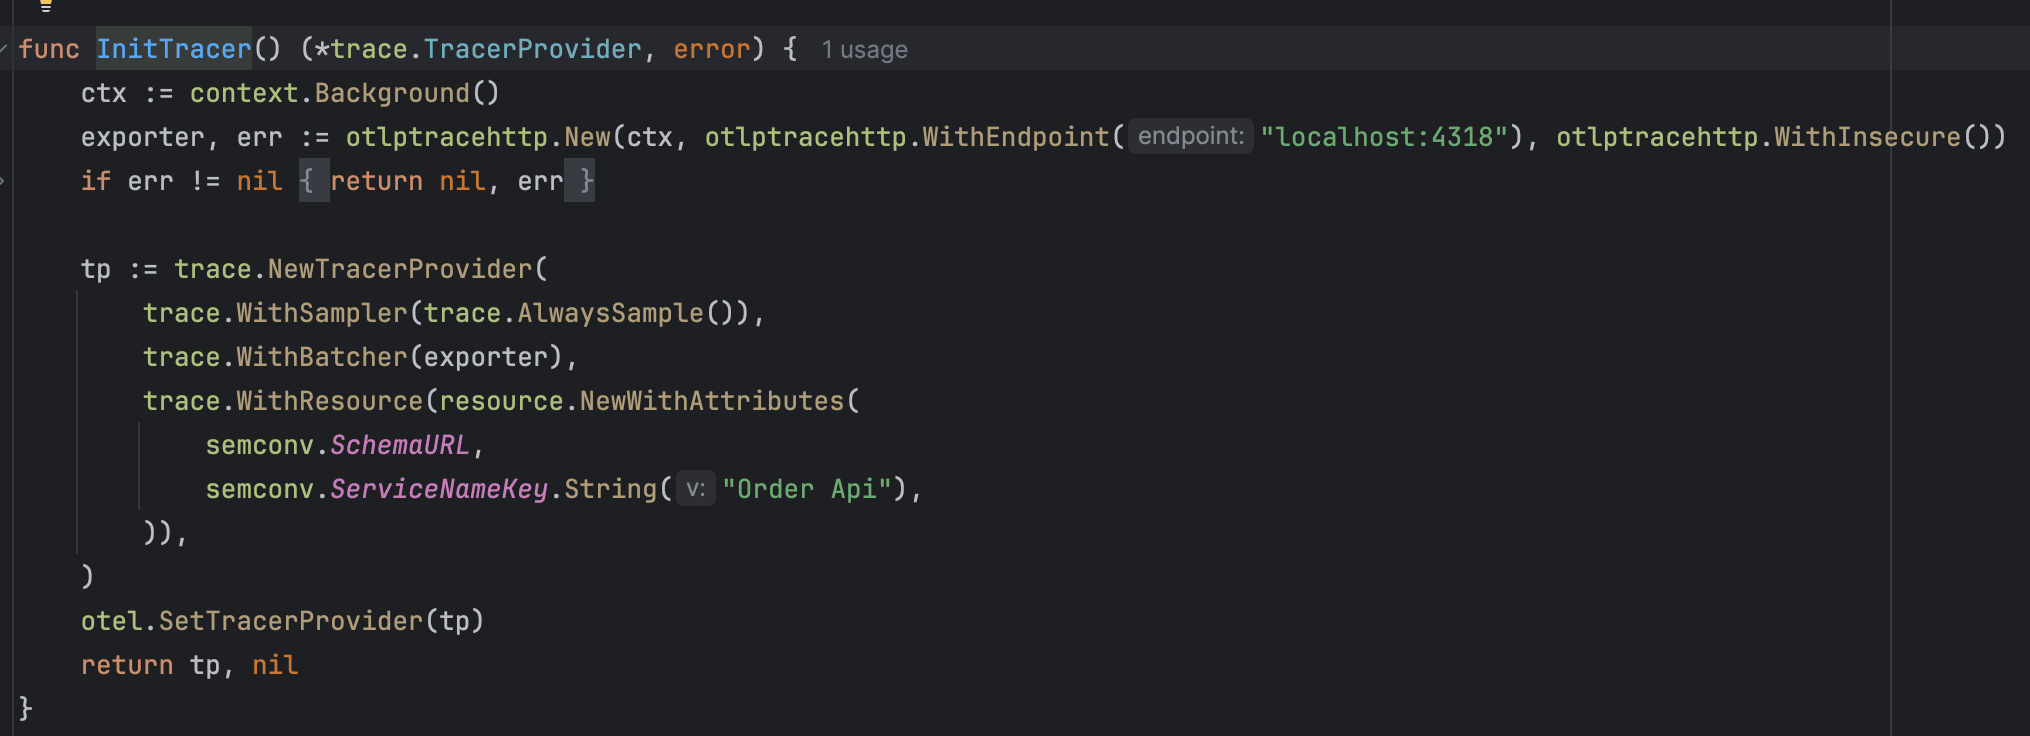The image size is (2030, 736).
Task: Click SetTracerProvider in otel call
Action: (x=291, y=621)
